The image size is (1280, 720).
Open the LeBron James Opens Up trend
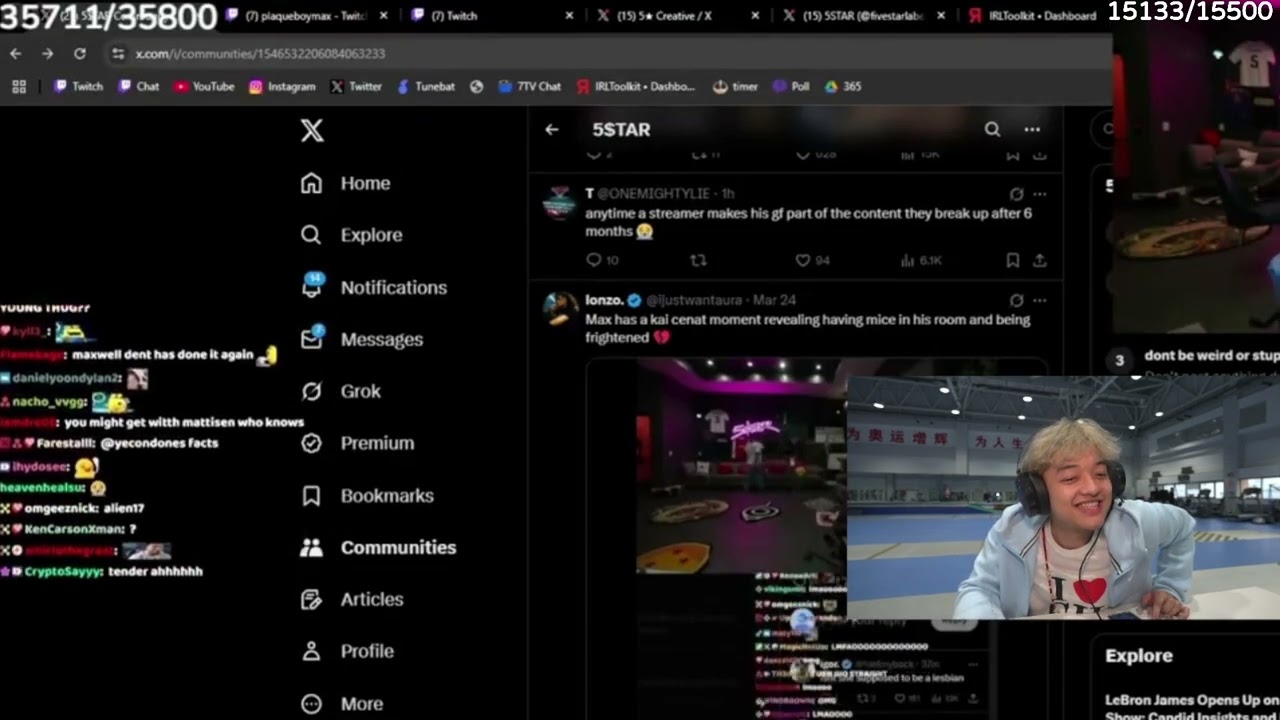pyautogui.click(x=1192, y=708)
